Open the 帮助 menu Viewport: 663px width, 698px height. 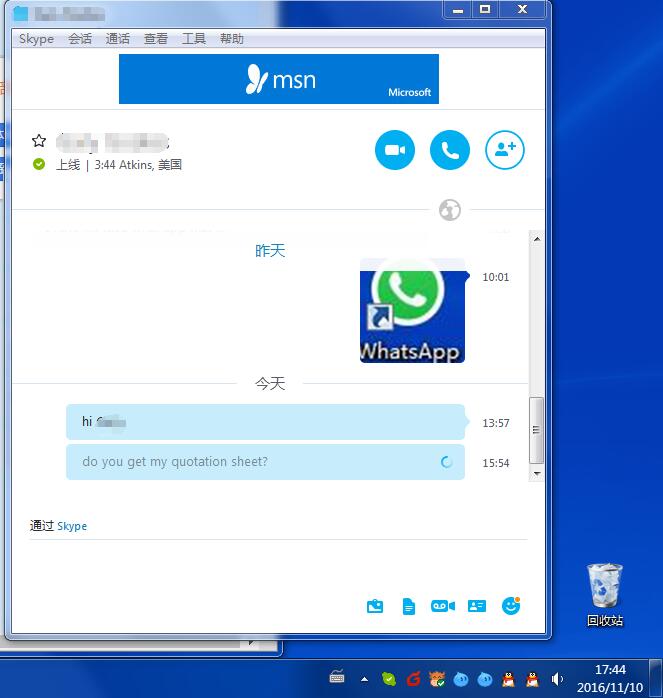[232, 39]
